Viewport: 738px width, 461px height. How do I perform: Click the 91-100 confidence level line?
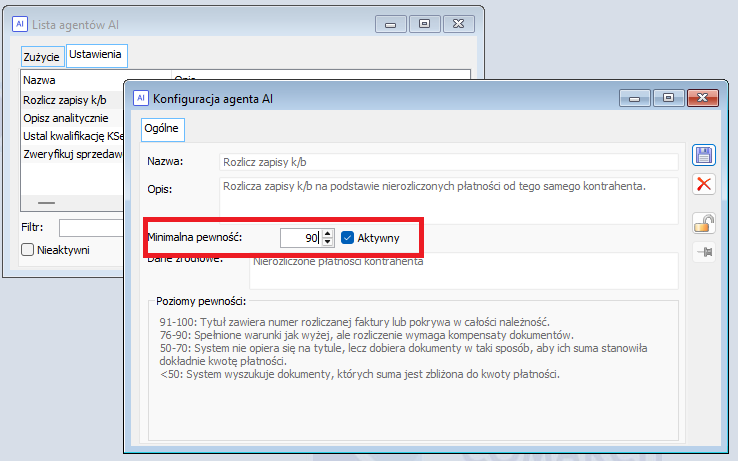point(354,322)
